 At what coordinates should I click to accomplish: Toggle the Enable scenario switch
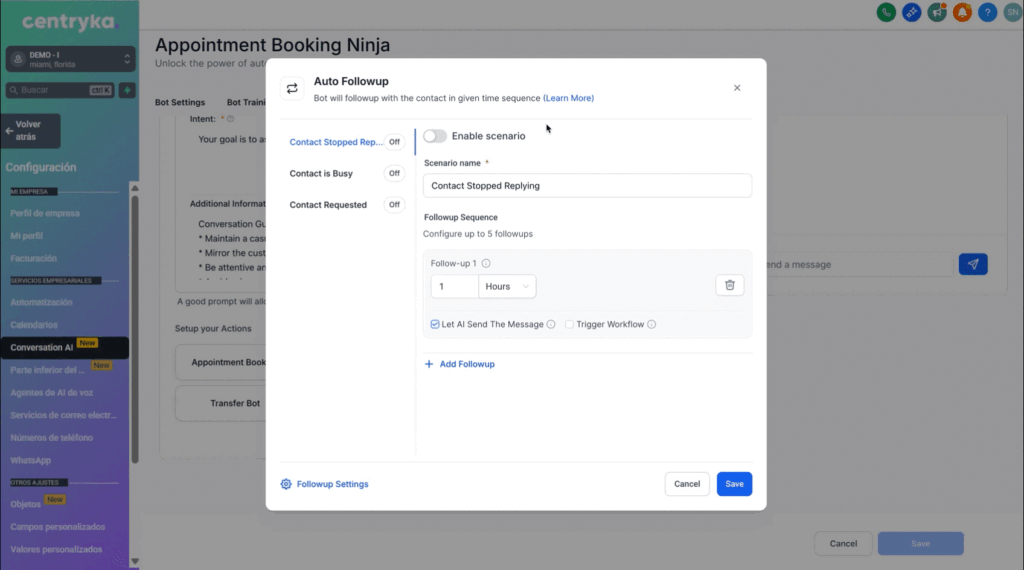434,136
